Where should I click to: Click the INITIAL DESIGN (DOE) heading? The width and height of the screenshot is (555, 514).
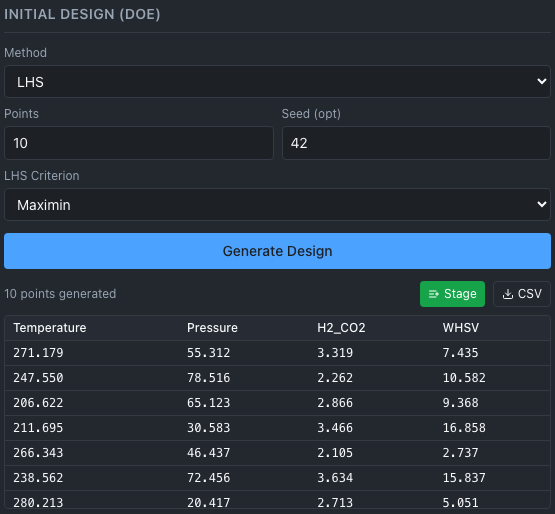tap(82, 14)
